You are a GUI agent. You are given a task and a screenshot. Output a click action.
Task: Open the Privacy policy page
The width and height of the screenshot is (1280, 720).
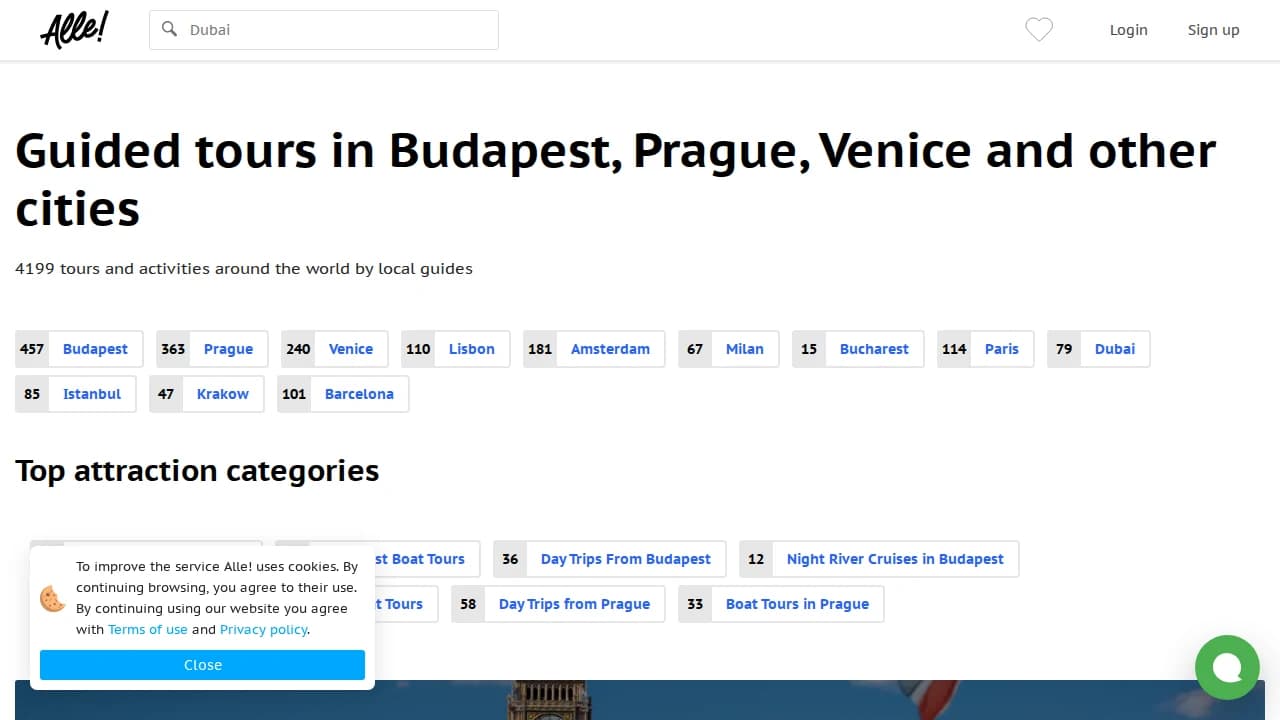click(x=263, y=629)
